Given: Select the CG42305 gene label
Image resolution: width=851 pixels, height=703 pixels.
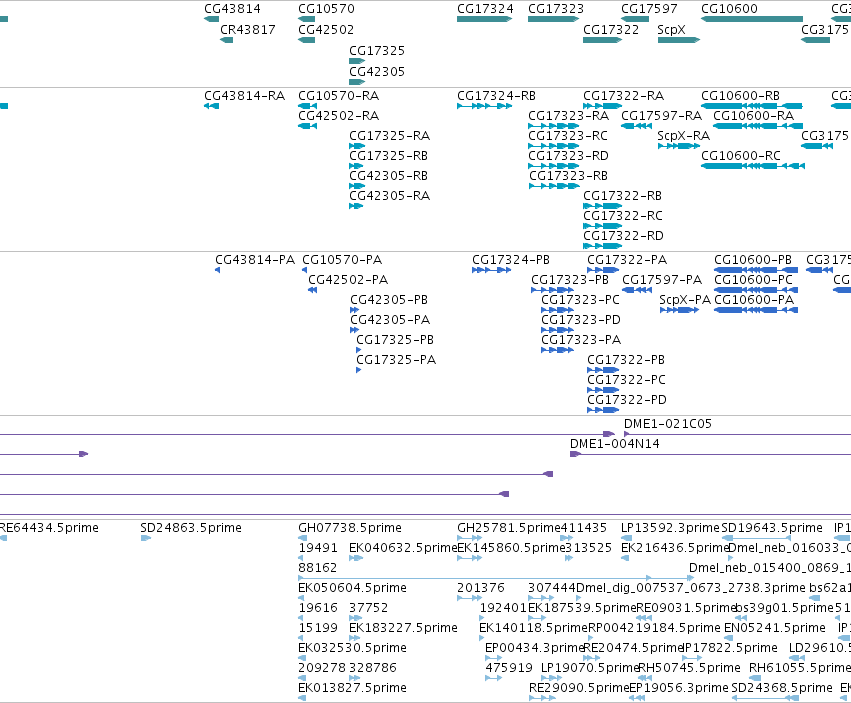Looking at the screenshot, I should (377, 71).
